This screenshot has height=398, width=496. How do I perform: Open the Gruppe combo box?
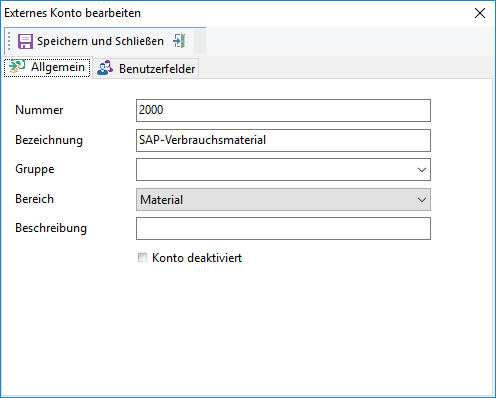pos(283,170)
